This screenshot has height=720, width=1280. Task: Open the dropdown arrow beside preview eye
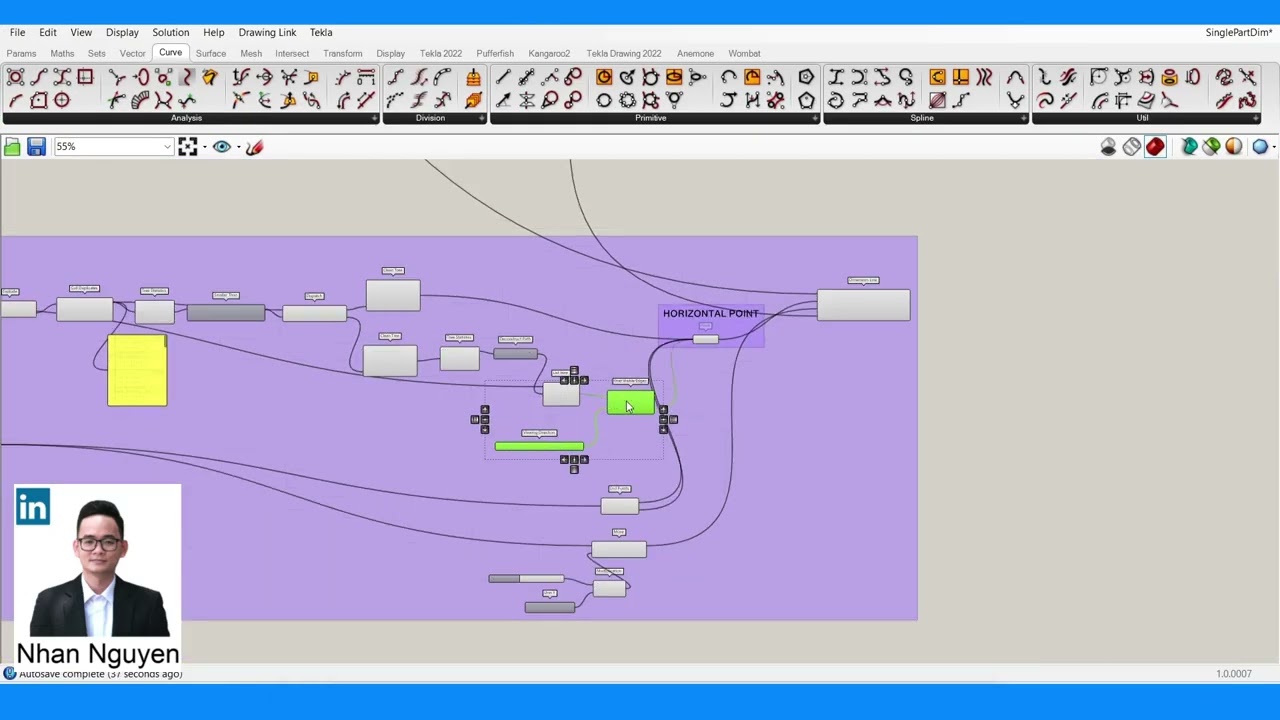[x=238, y=147]
